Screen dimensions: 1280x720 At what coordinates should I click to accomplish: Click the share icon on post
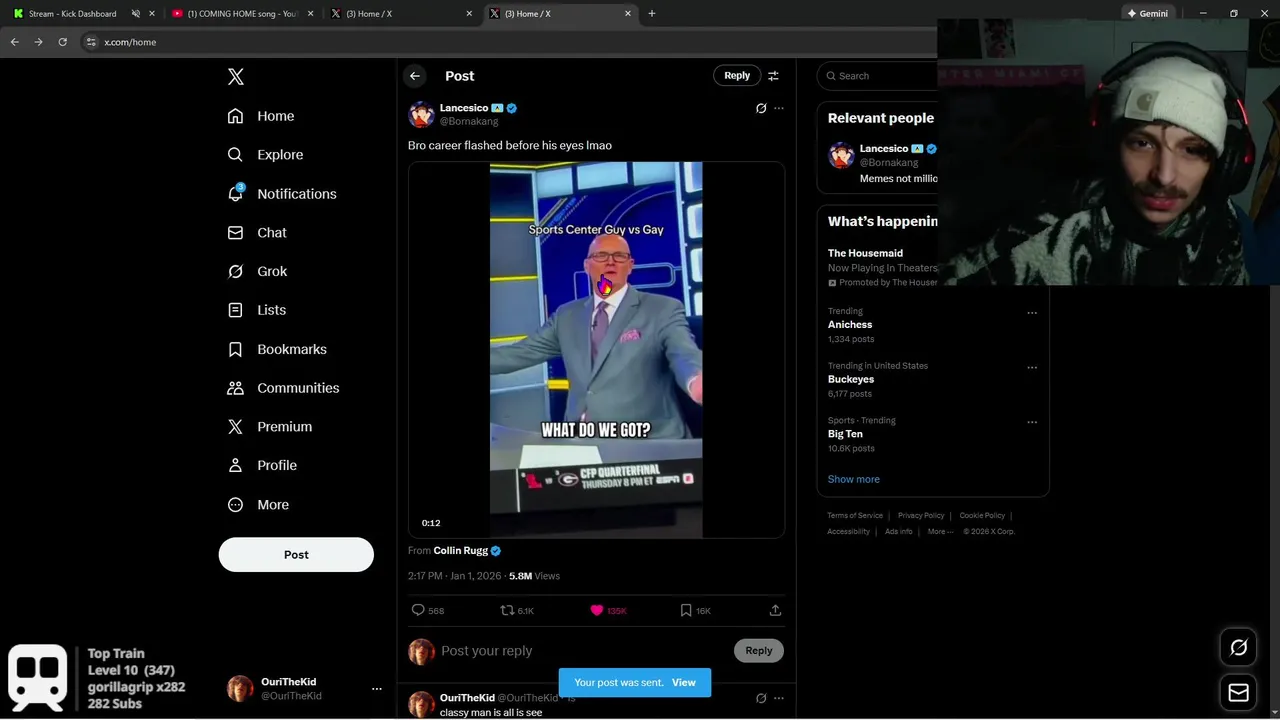coord(775,610)
